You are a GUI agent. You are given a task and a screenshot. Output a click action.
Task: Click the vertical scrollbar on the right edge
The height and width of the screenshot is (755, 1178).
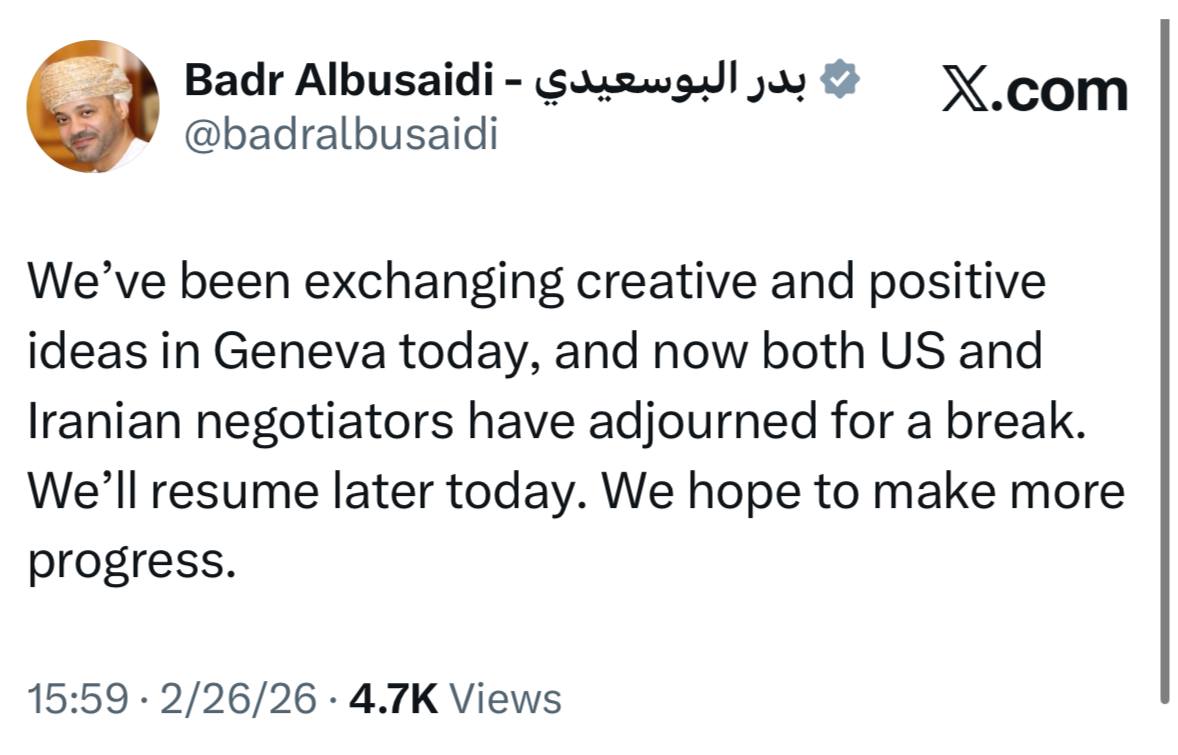click(x=1164, y=360)
